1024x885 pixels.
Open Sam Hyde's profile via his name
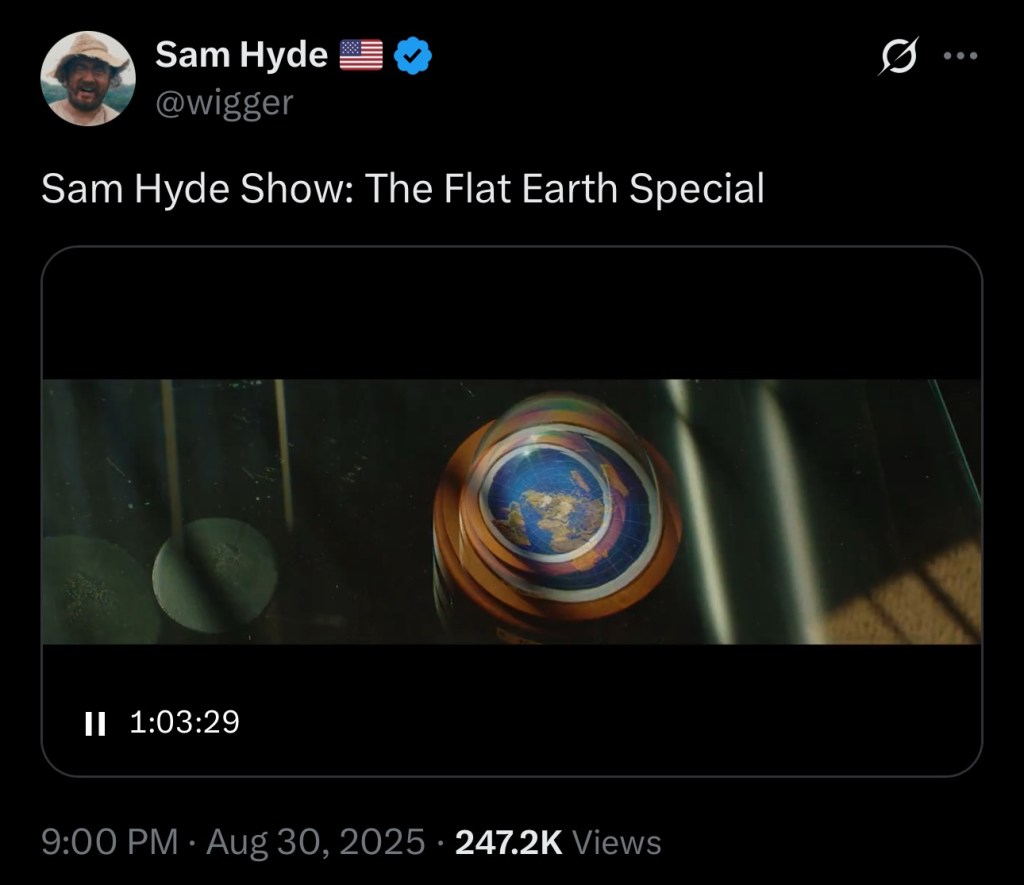point(239,54)
